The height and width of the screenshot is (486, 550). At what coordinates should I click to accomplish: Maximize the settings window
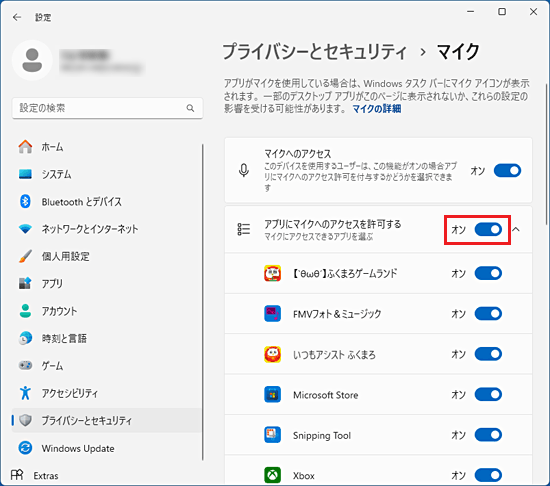click(502, 12)
